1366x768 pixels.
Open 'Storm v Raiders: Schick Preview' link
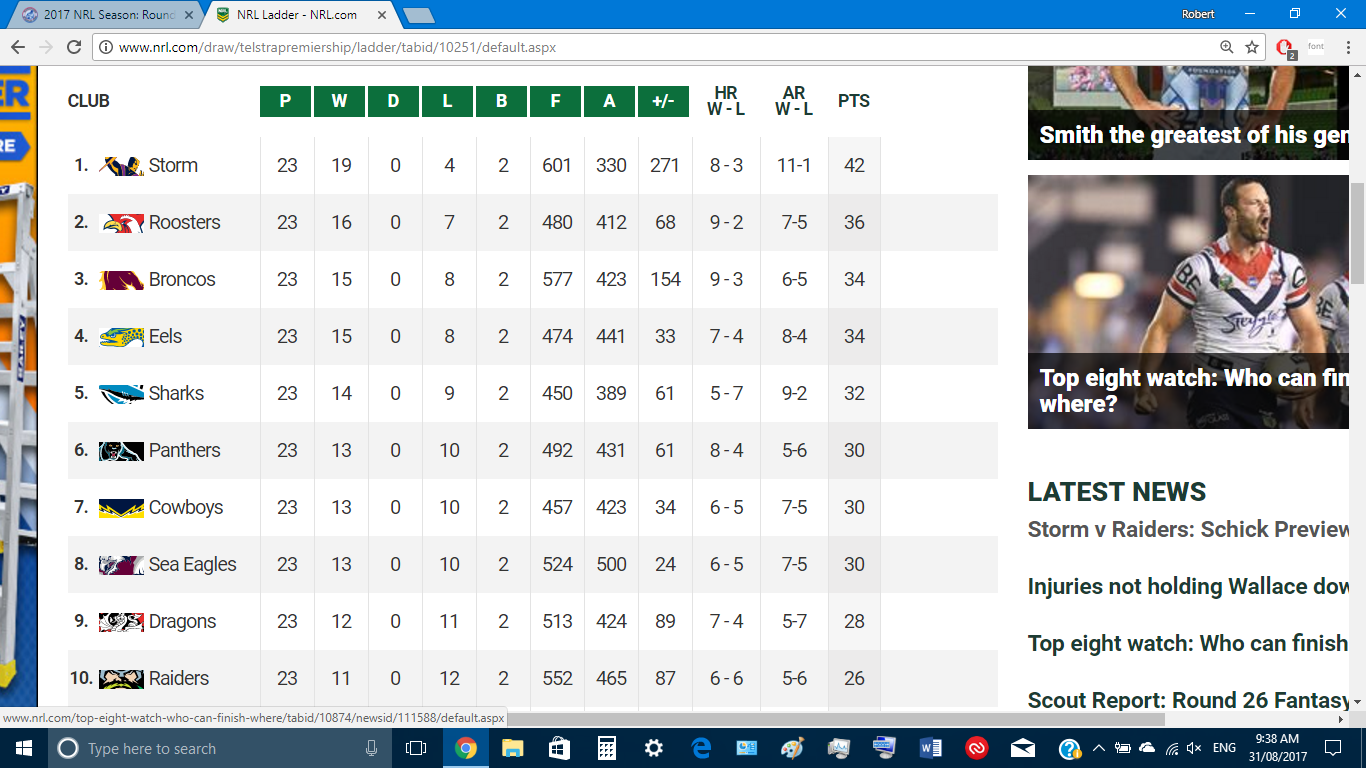pyautogui.click(x=1189, y=530)
